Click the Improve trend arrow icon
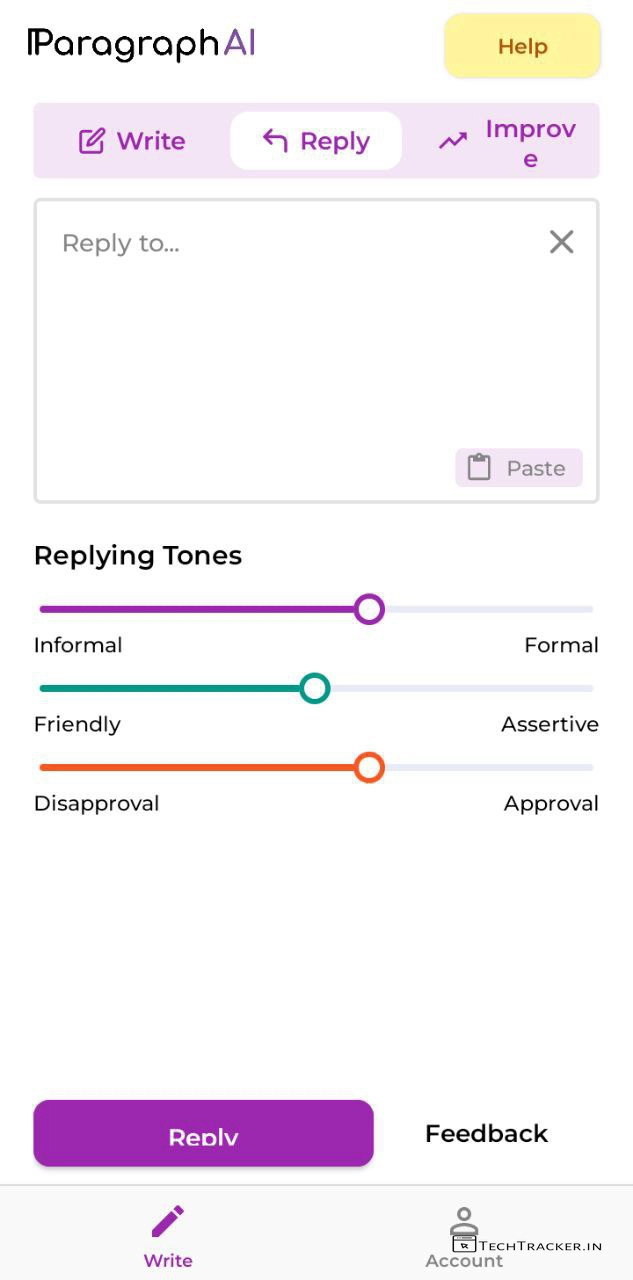This screenshot has width=633, height=1280. pyautogui.click(x=453, y=141)
